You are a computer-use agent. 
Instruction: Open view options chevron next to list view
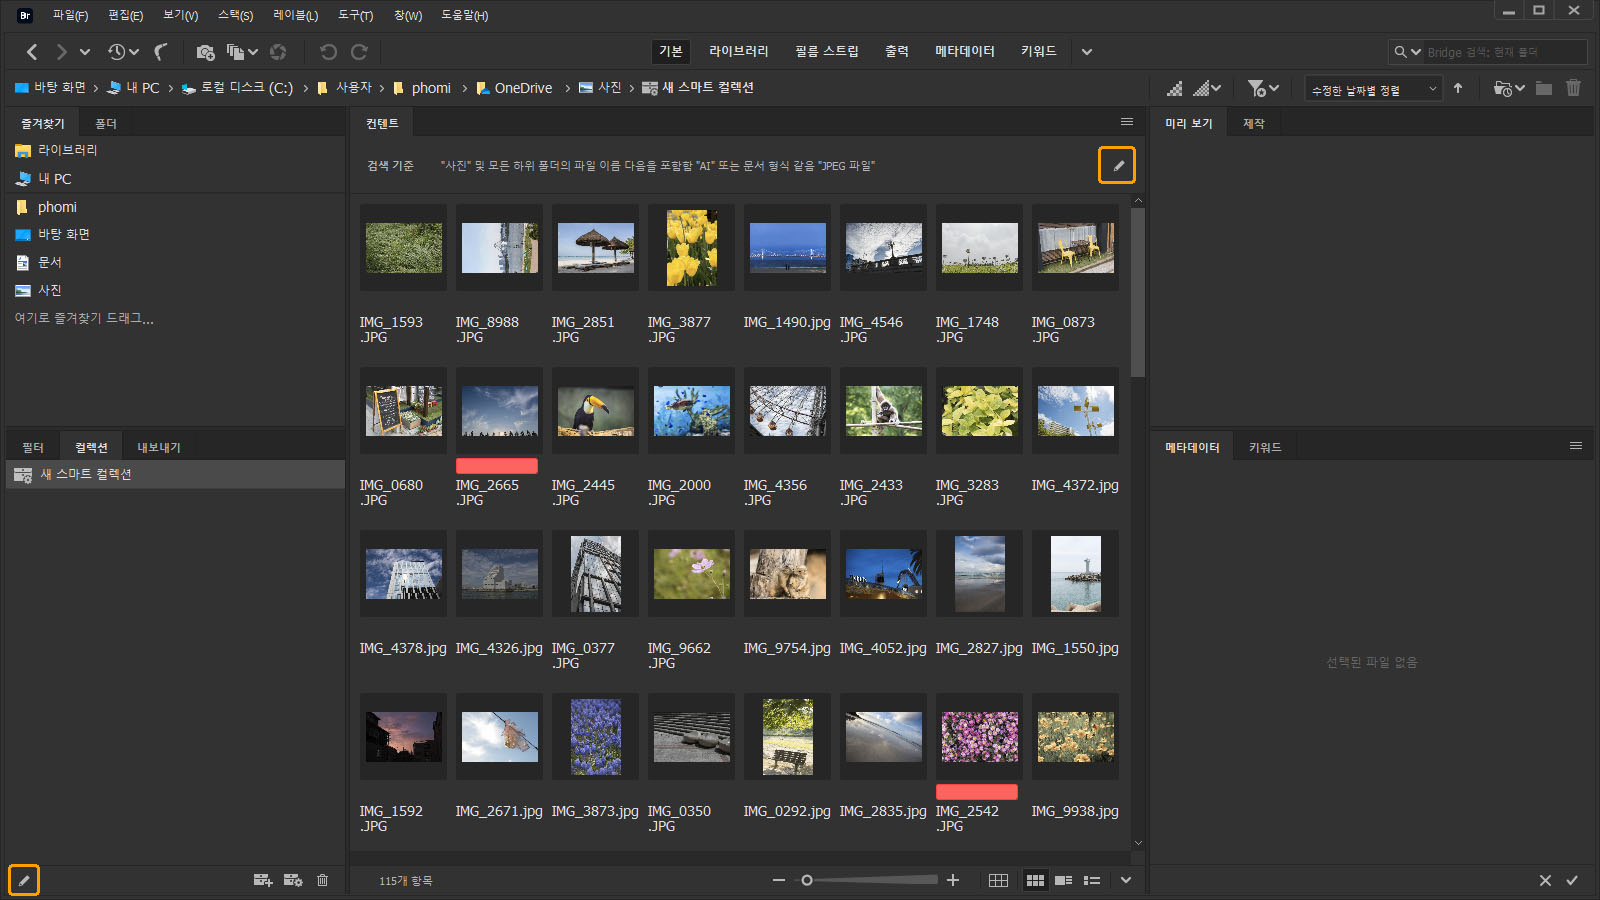click(x=1126, y=880)
